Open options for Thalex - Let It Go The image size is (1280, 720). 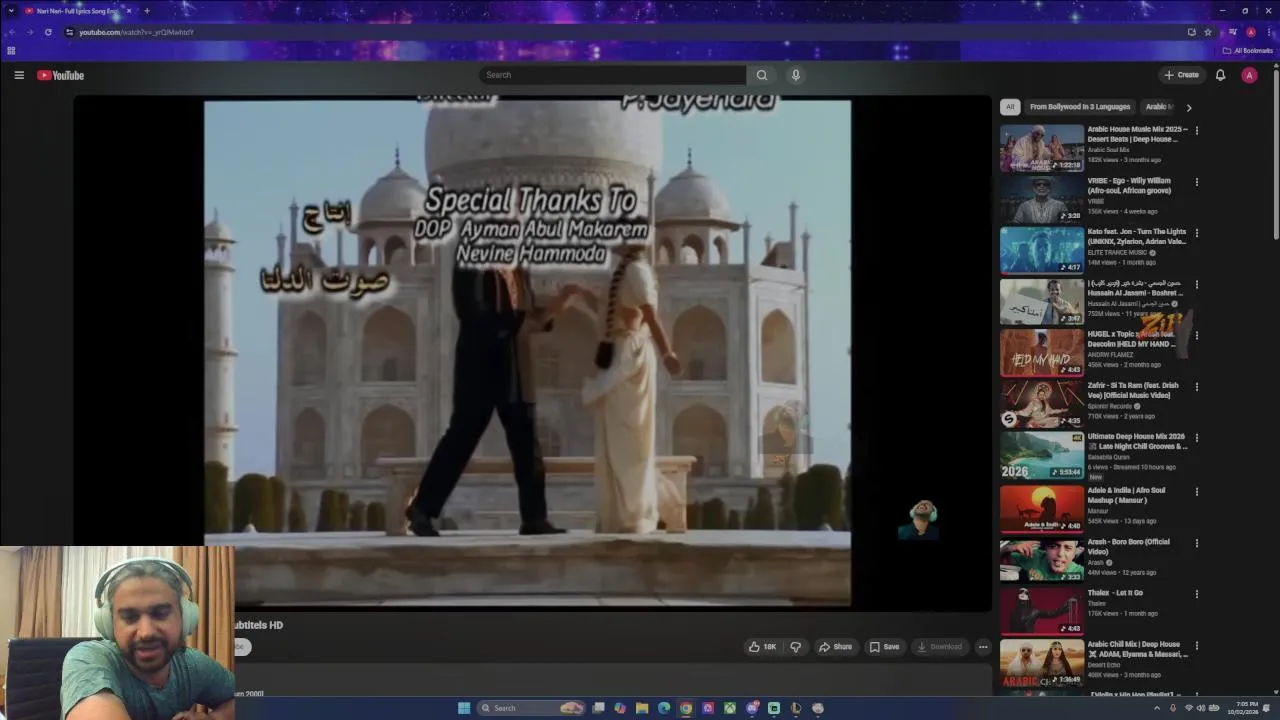[x=1196, y=594]
